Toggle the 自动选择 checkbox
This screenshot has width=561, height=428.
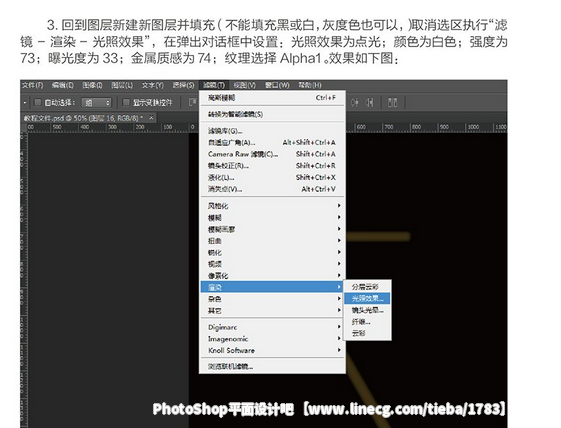37,103
